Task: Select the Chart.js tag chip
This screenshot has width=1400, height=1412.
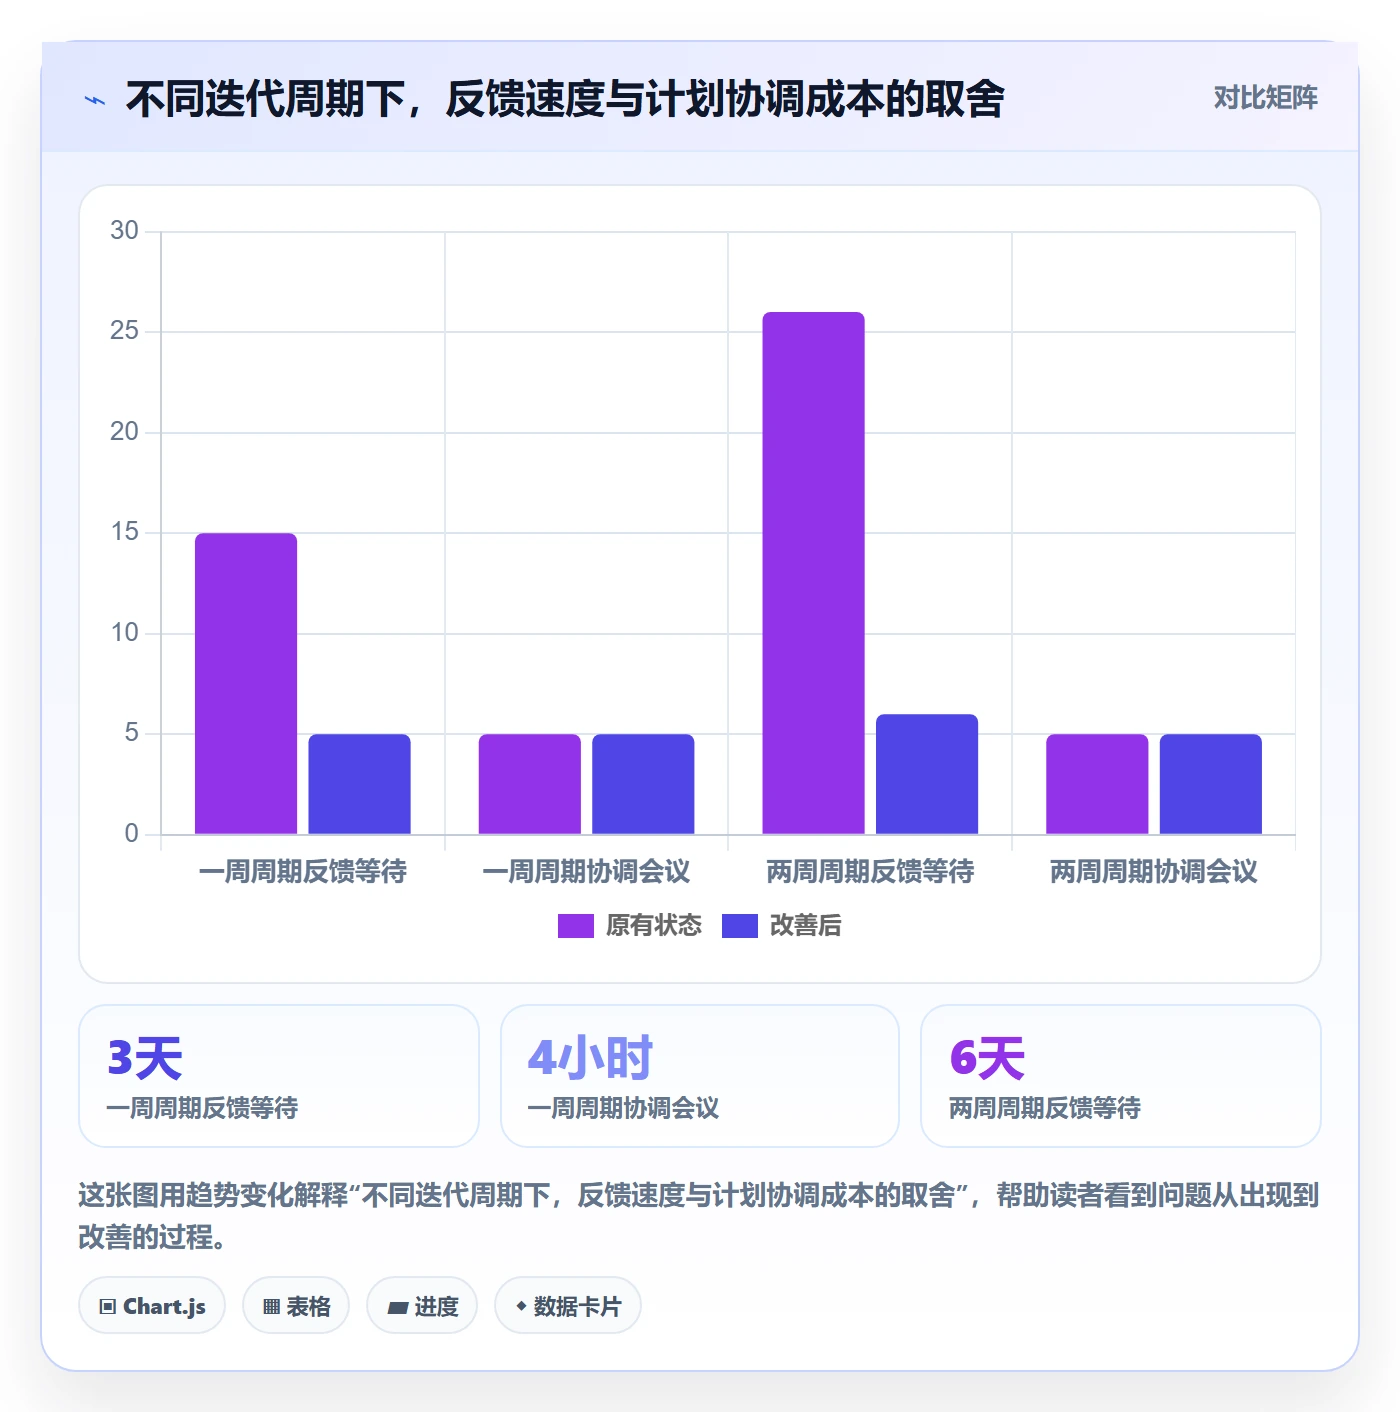Action: tap(152, 1305)
